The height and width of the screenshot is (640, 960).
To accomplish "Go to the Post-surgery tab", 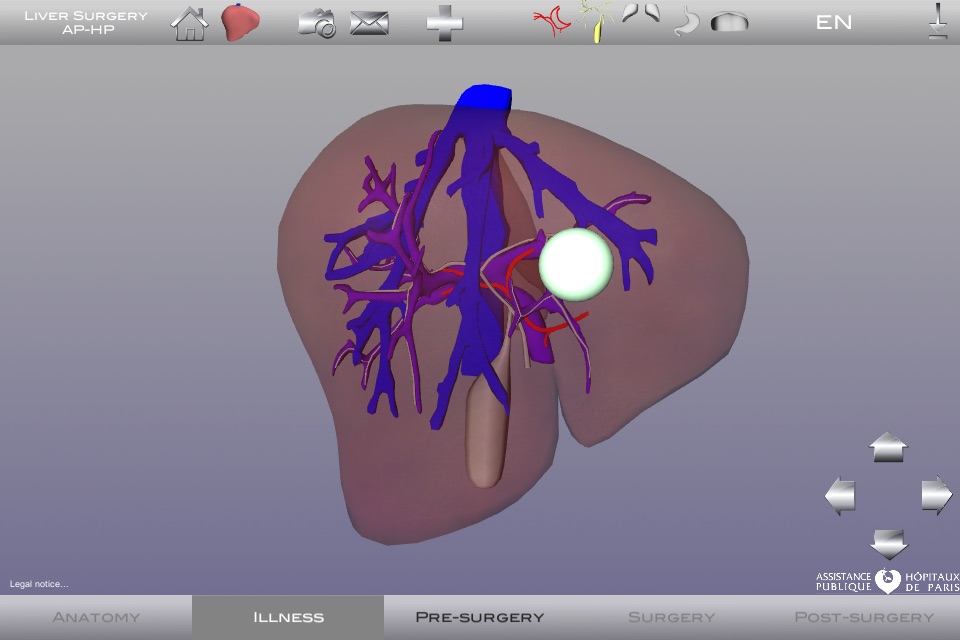I will coord(864,617).
